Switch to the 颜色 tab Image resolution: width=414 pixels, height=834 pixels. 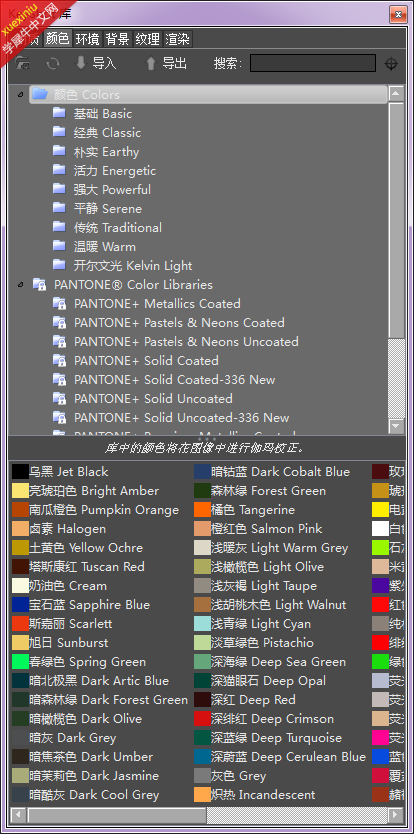(57, 39)
